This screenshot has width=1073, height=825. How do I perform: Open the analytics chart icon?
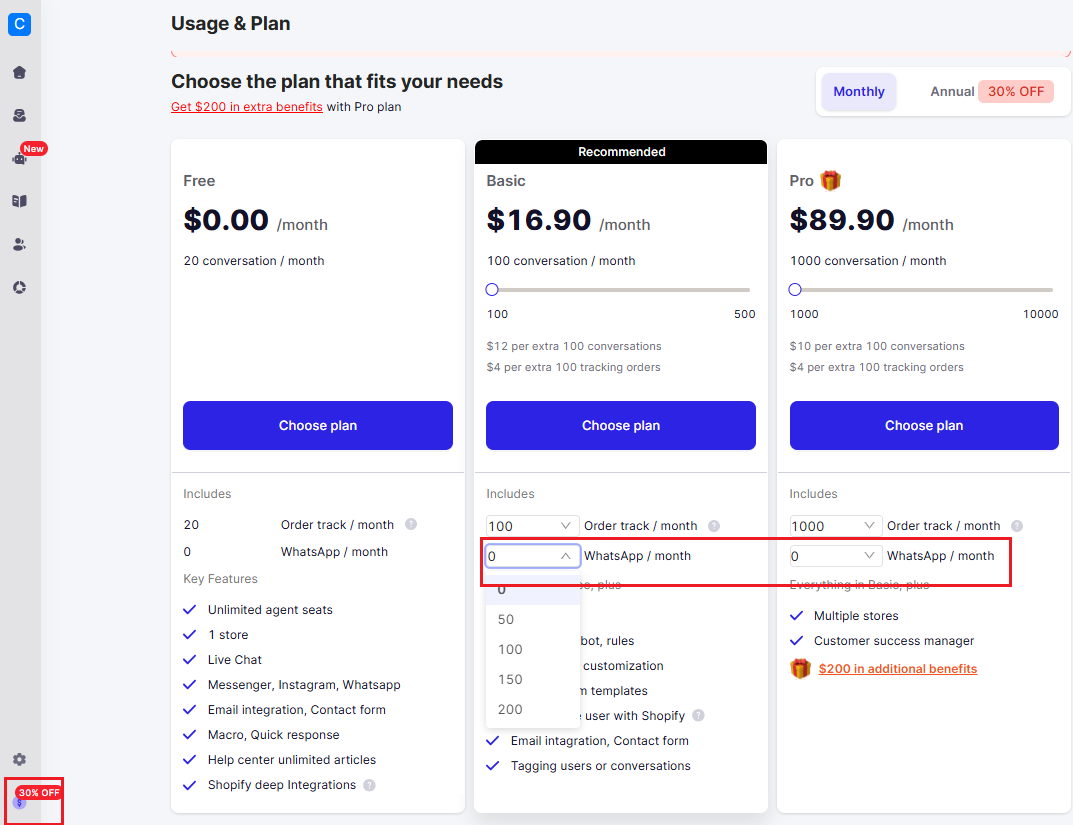click(19, 287)
